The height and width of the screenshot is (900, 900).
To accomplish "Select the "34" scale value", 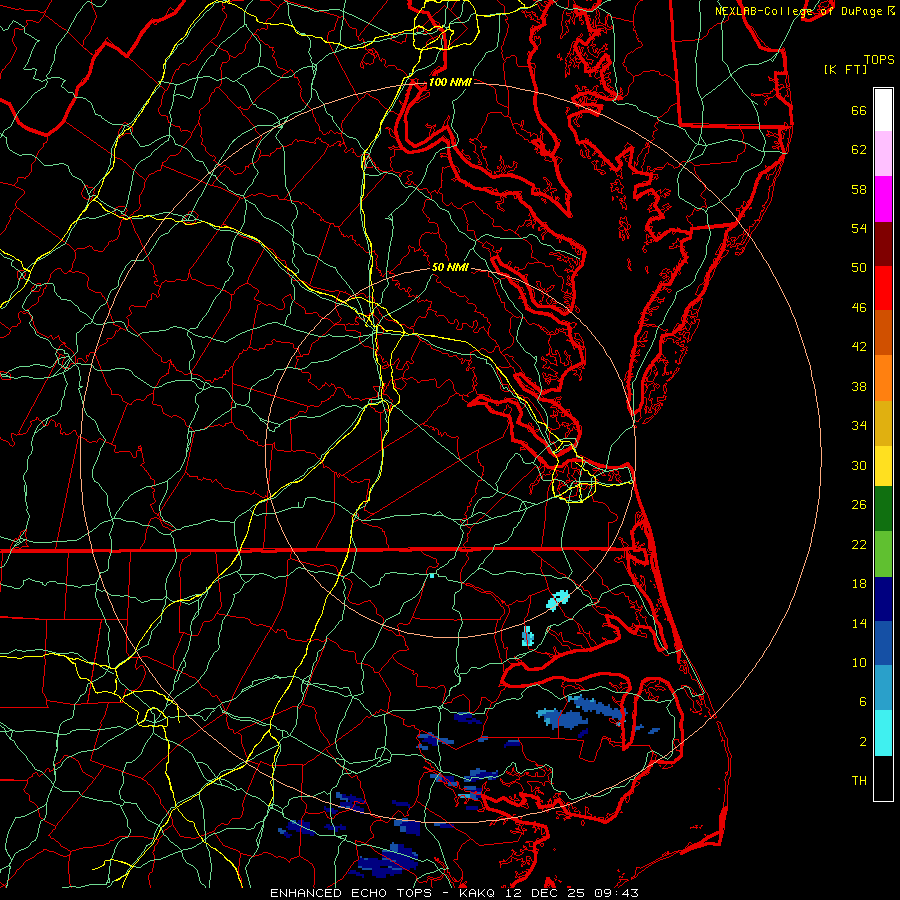I will (x=859, y=425).
